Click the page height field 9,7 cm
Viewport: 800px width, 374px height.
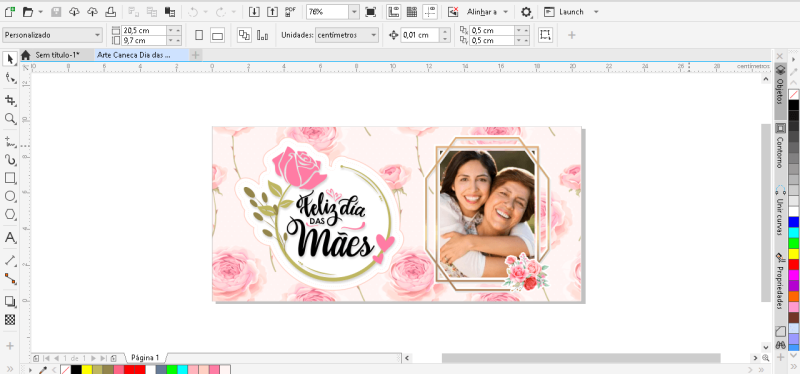(x=144, y=40)
